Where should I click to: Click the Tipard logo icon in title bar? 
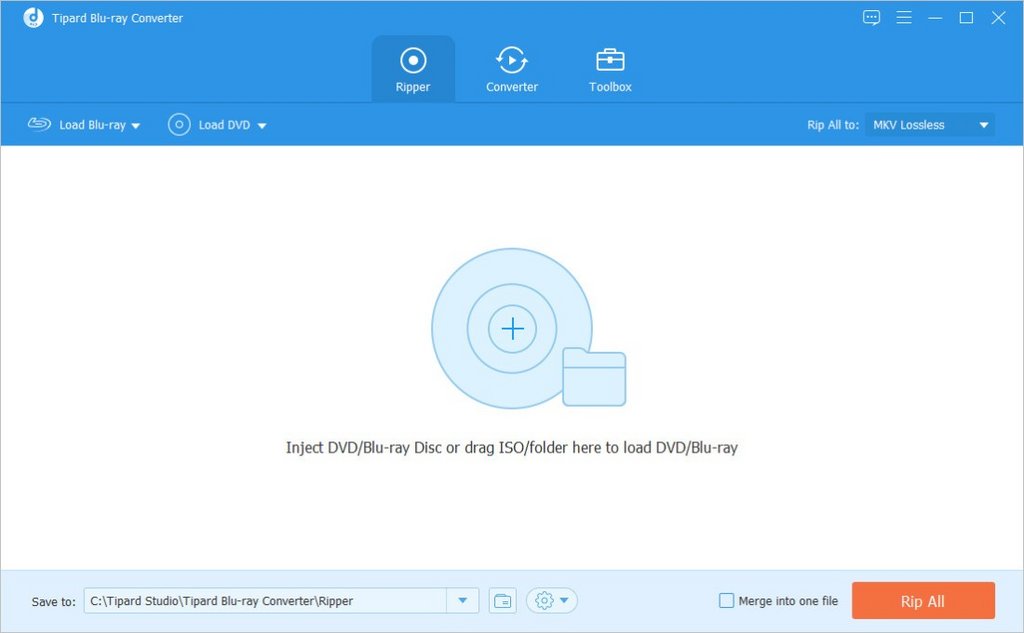click(33, 18)
